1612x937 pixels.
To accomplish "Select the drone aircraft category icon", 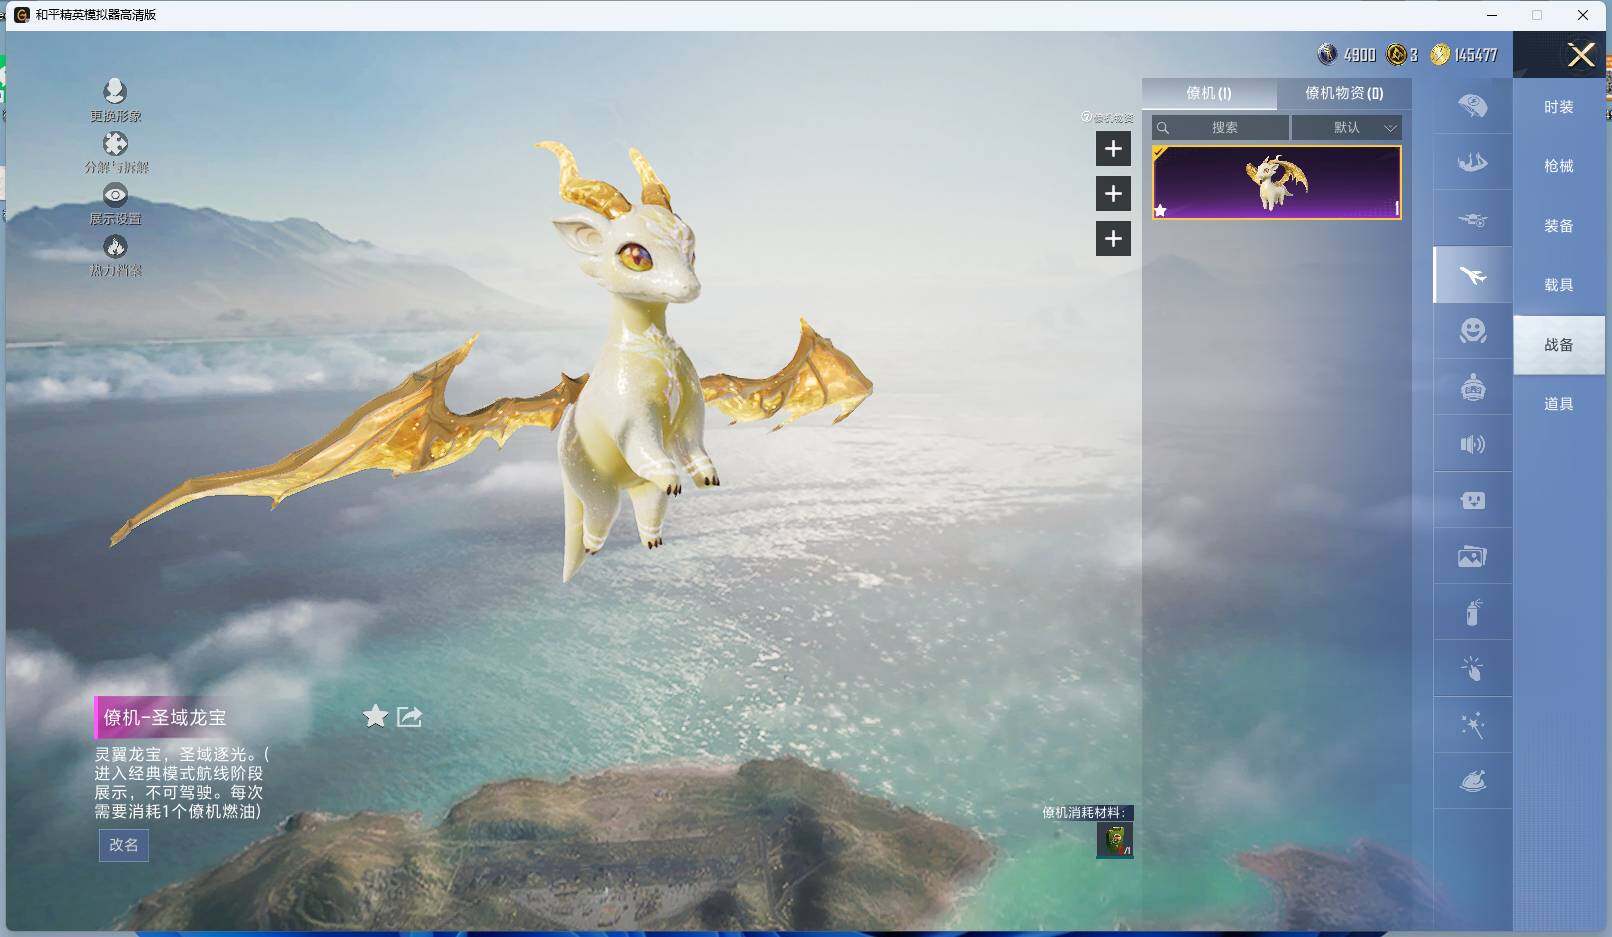I will (x=1473, y=219).
